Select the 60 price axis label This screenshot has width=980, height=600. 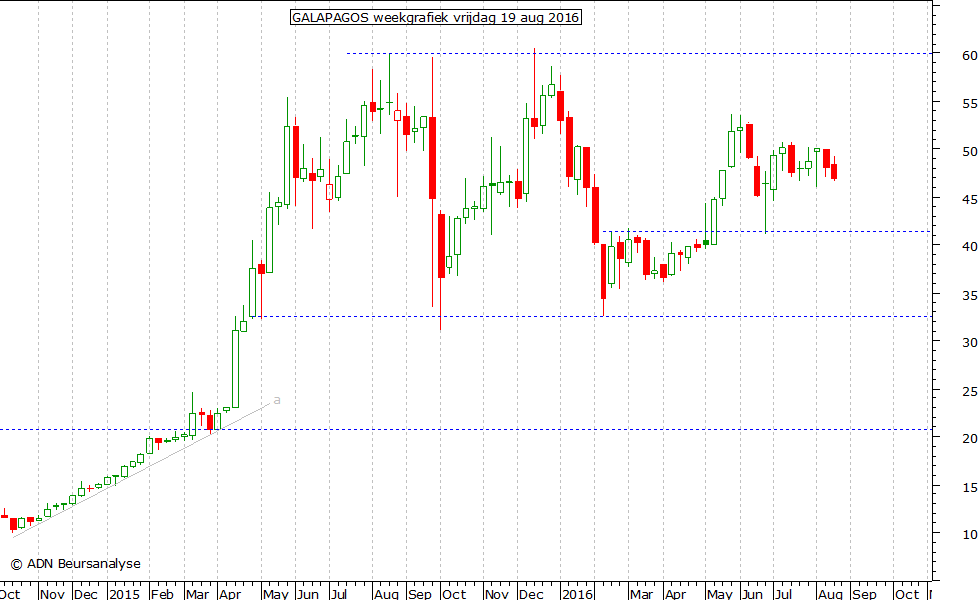pos(969,56)
